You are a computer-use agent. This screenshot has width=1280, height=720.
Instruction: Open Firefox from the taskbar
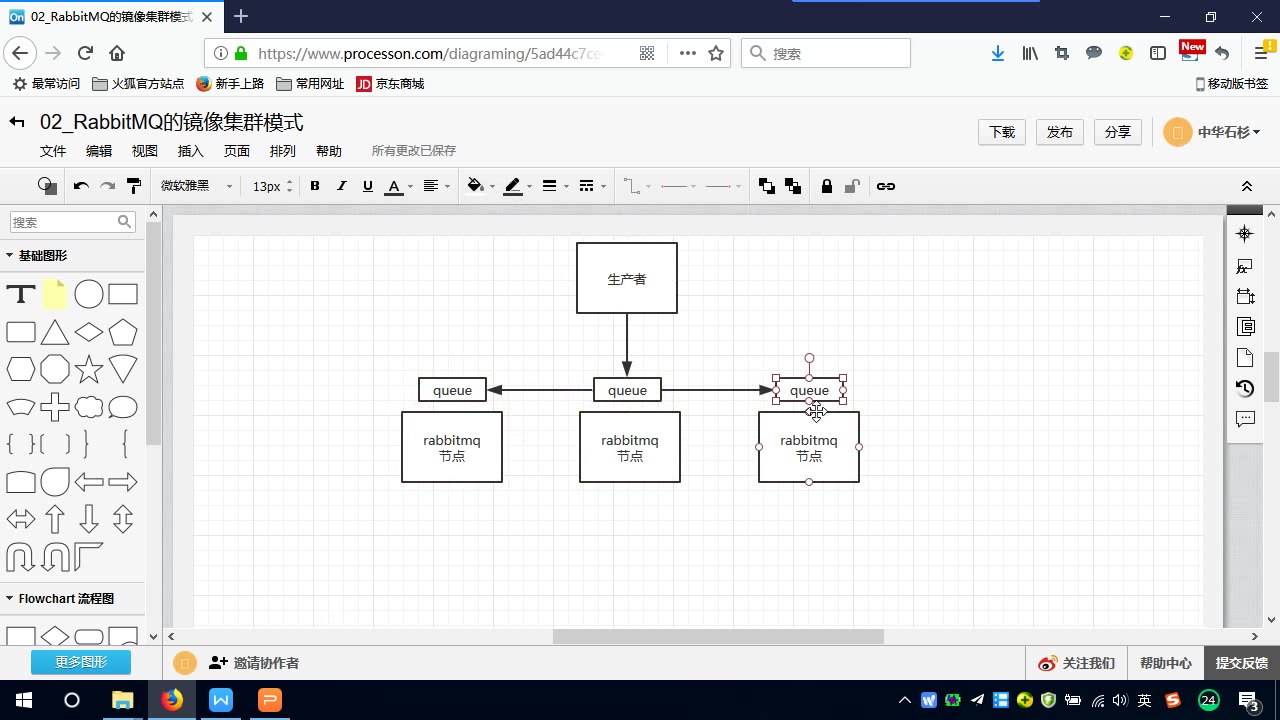point(172,700)
